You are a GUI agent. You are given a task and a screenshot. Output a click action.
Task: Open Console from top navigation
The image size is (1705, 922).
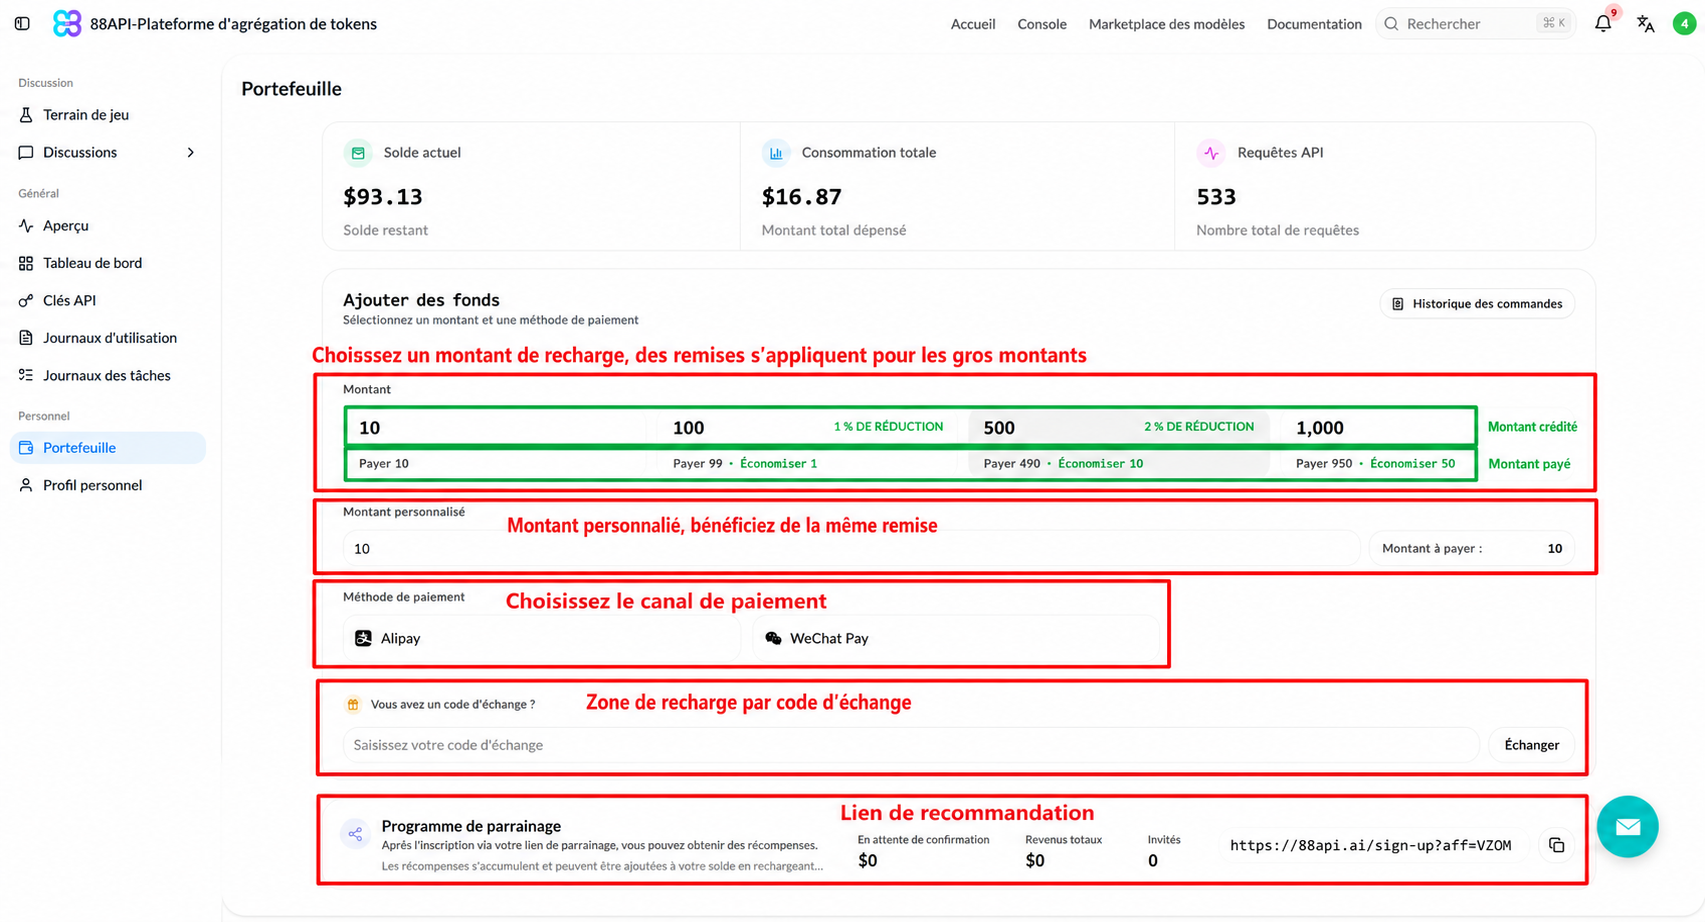click(x=1042, y=24)
